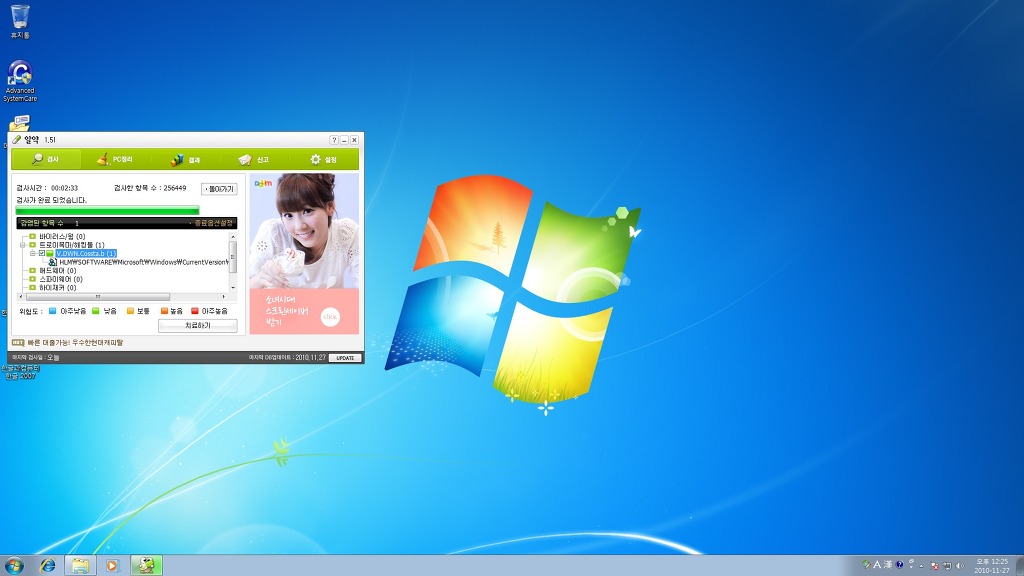Open Windows Media Player from the taskbar
Viewport: 1024px width, 576px height.
pyautogui.click(x=112, y=566)
